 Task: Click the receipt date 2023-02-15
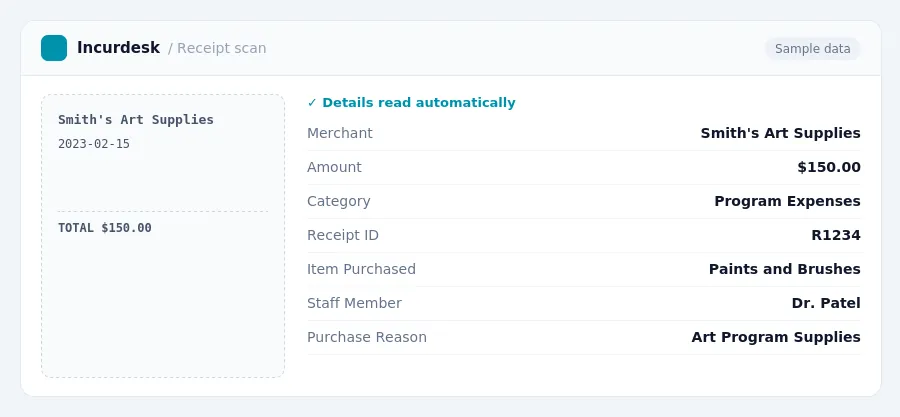[94, 144]
